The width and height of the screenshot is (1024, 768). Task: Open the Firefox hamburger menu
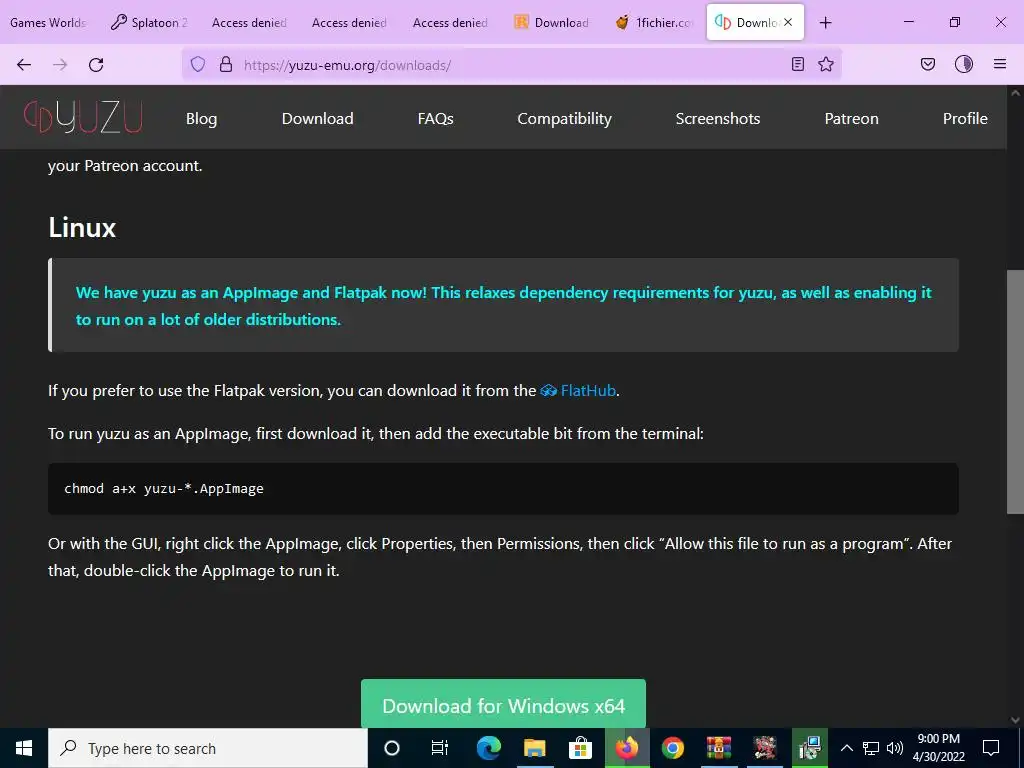[1000, 64]
